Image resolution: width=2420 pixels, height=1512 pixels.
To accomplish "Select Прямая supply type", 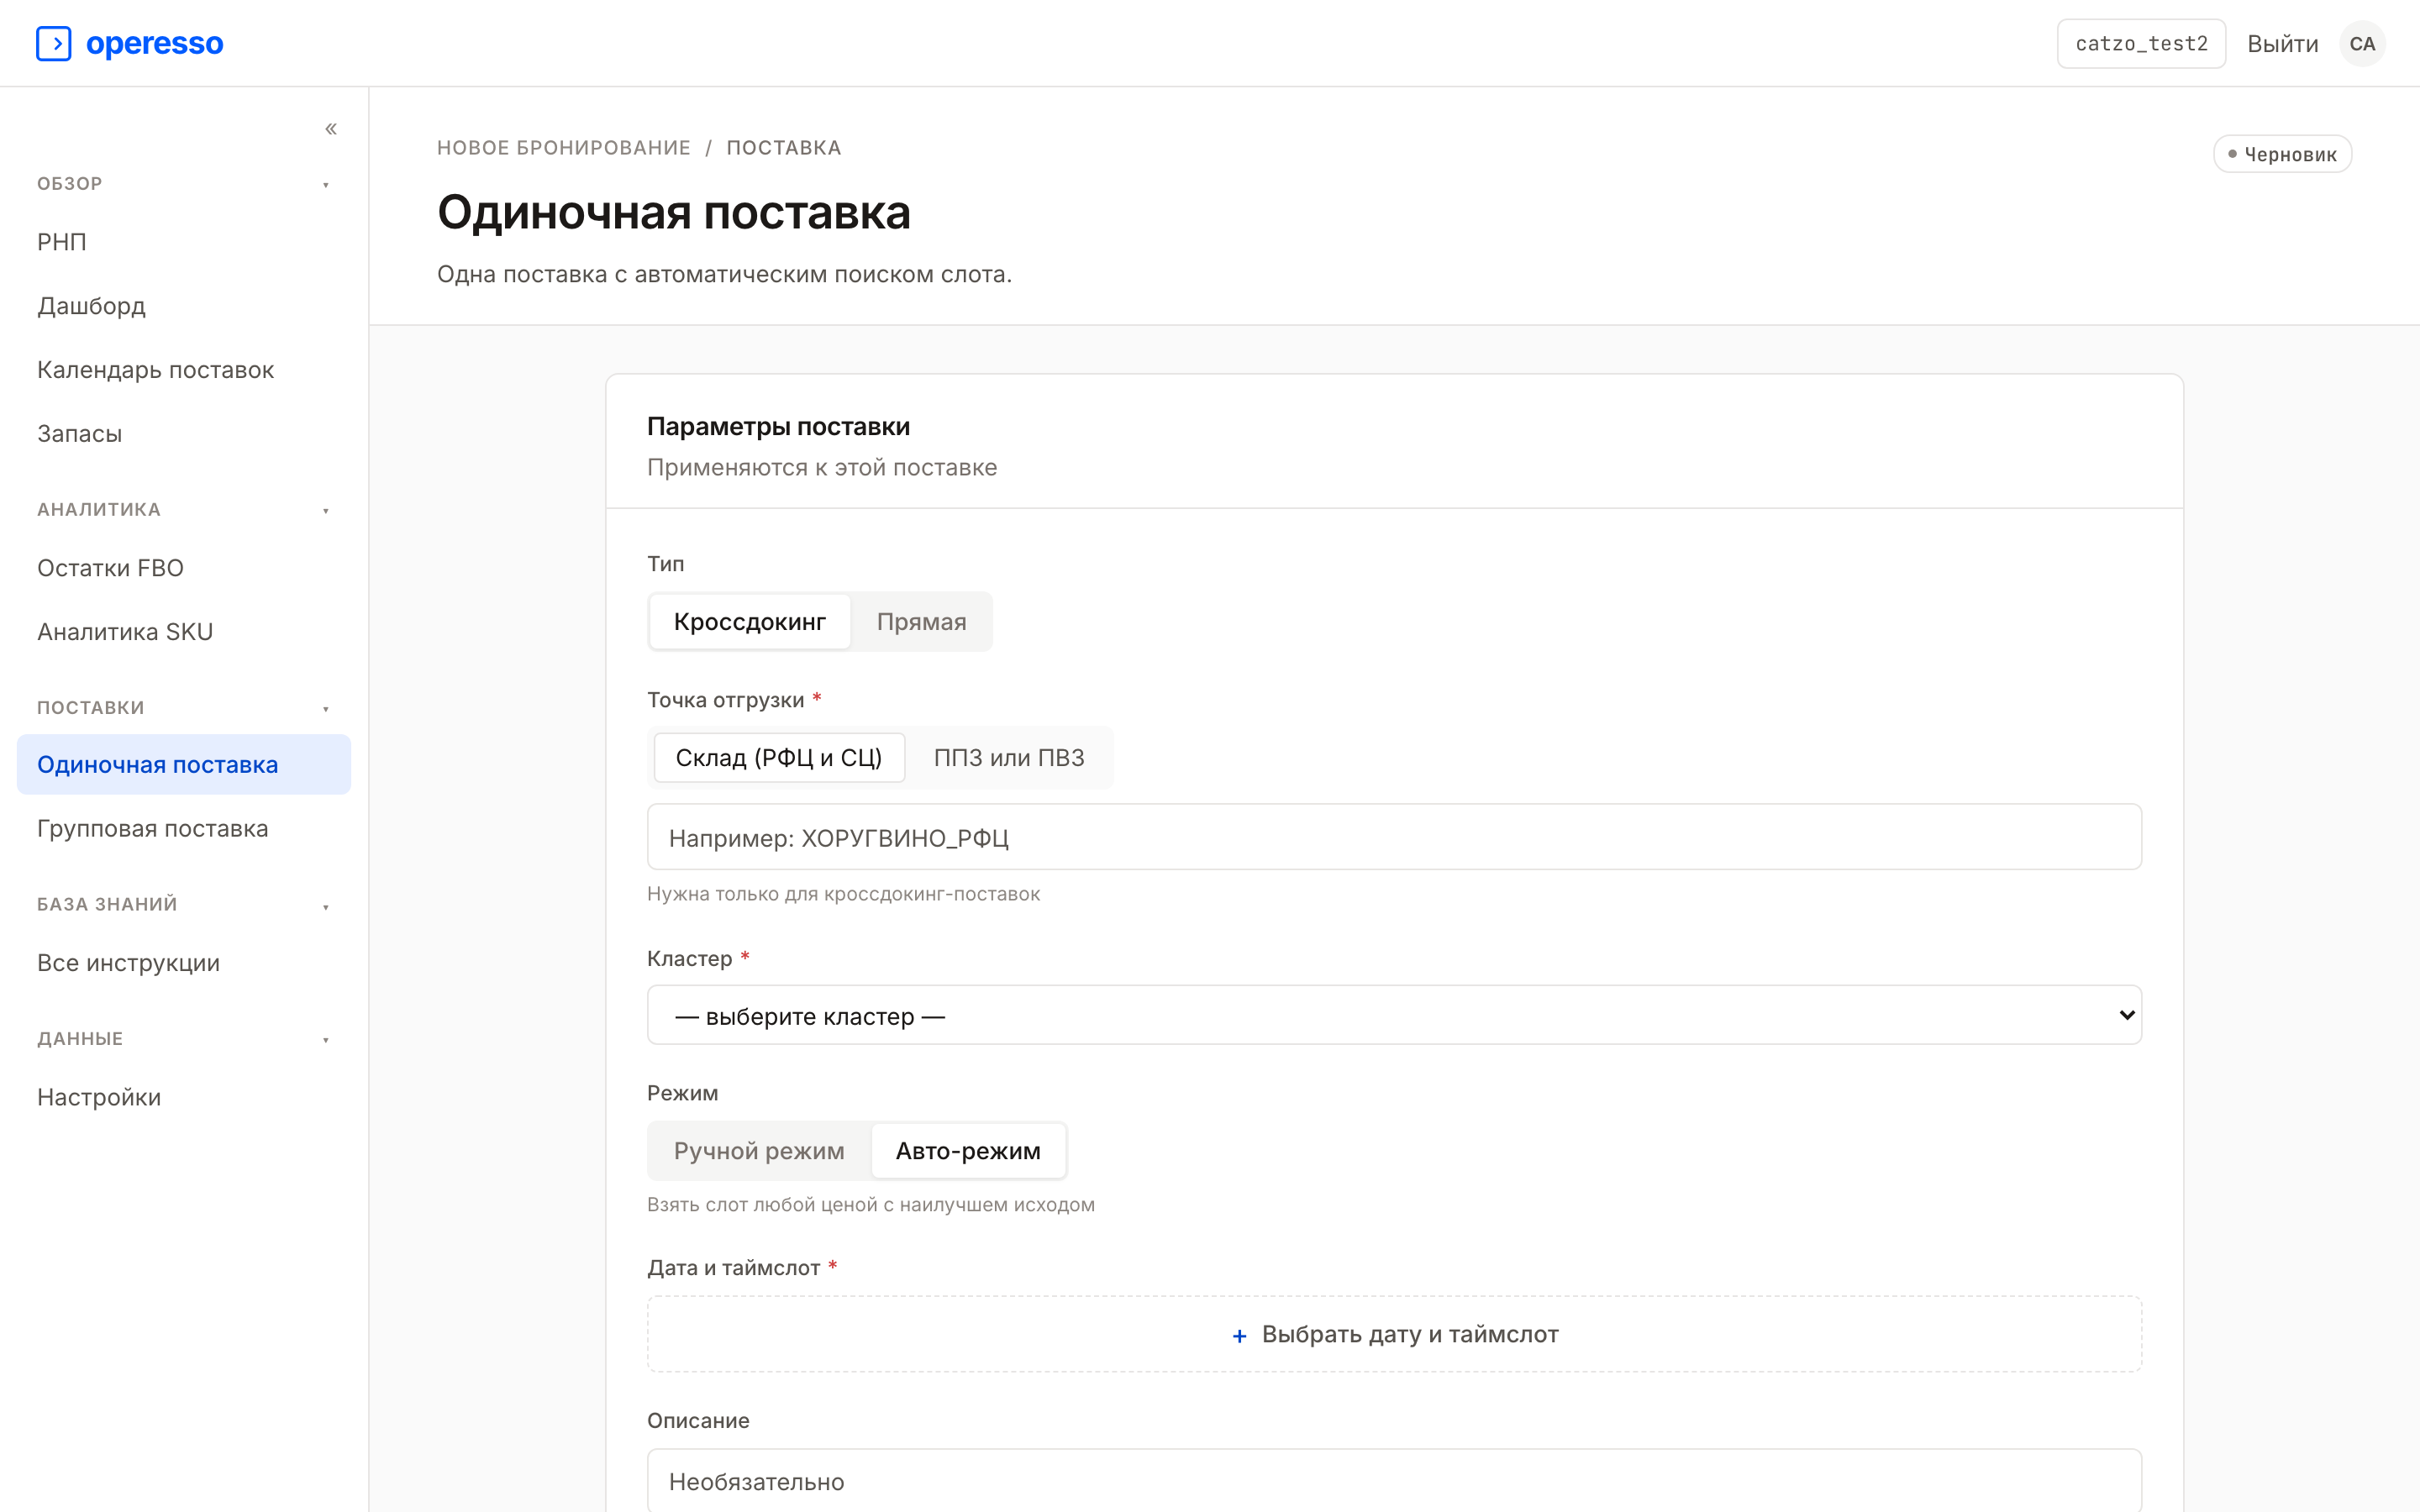I will point(921,622).
